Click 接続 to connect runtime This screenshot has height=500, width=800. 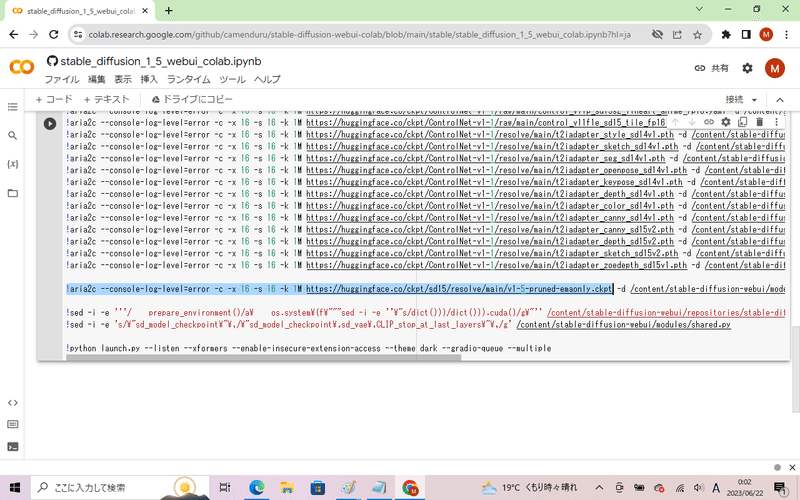pyautogui.click(x=734, y=100)
